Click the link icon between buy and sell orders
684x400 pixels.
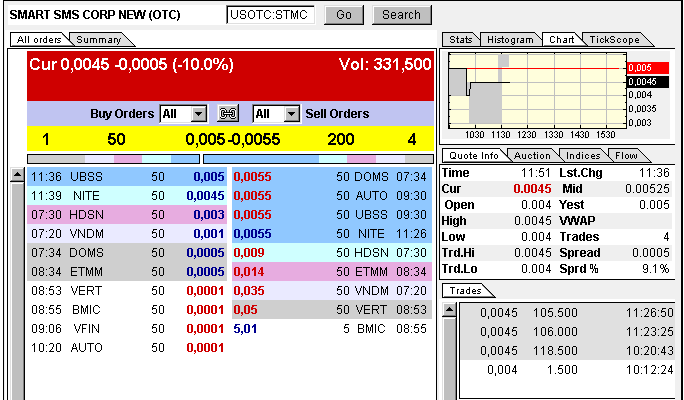(228, 114)
